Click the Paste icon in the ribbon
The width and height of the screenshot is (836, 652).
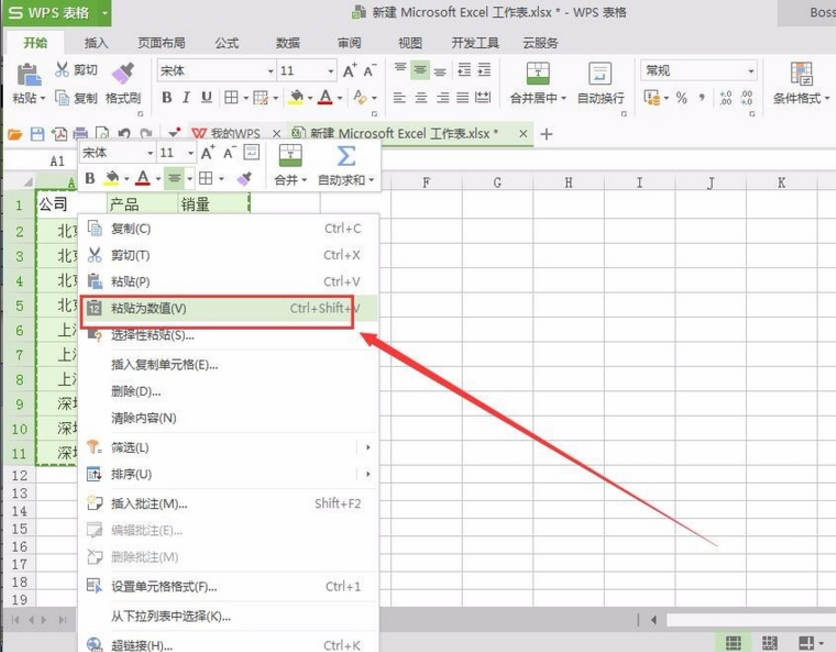[28, 75]
